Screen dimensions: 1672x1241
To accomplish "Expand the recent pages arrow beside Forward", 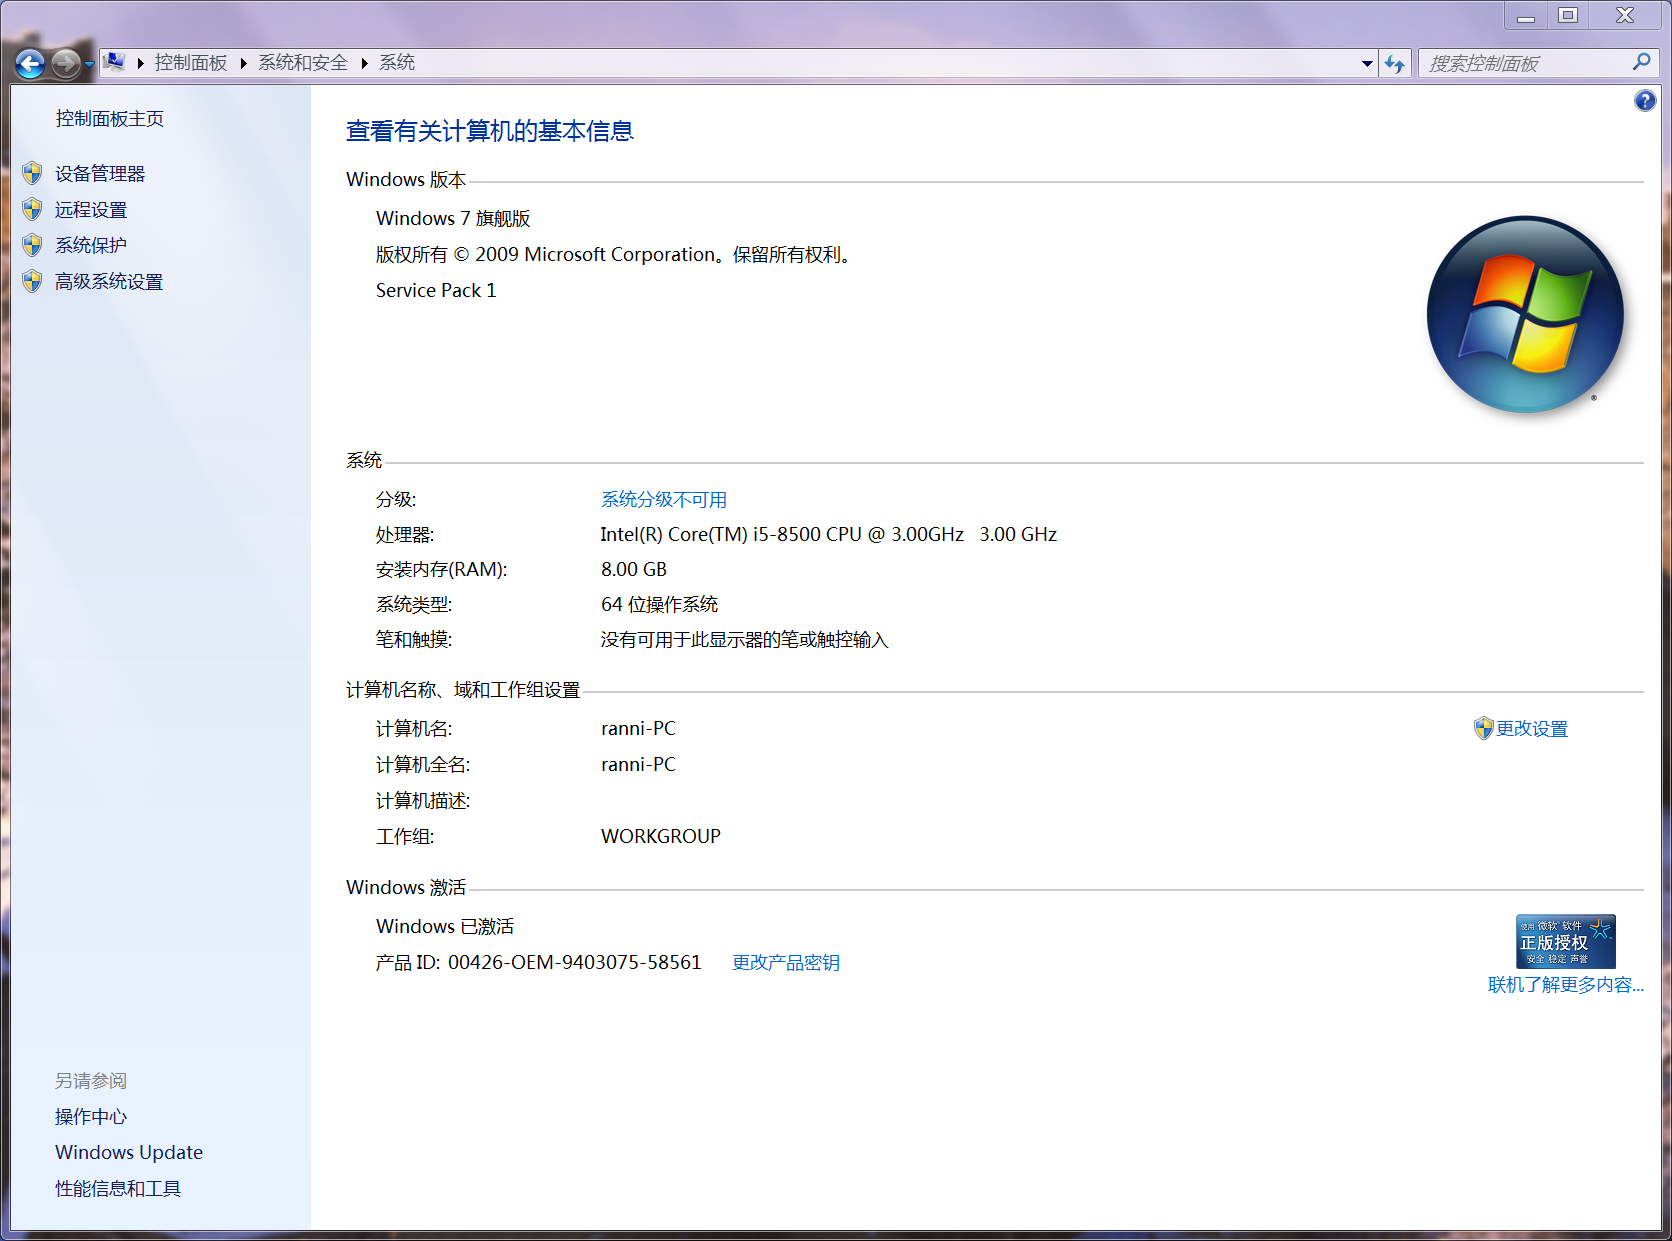I will tap(89, 64).
